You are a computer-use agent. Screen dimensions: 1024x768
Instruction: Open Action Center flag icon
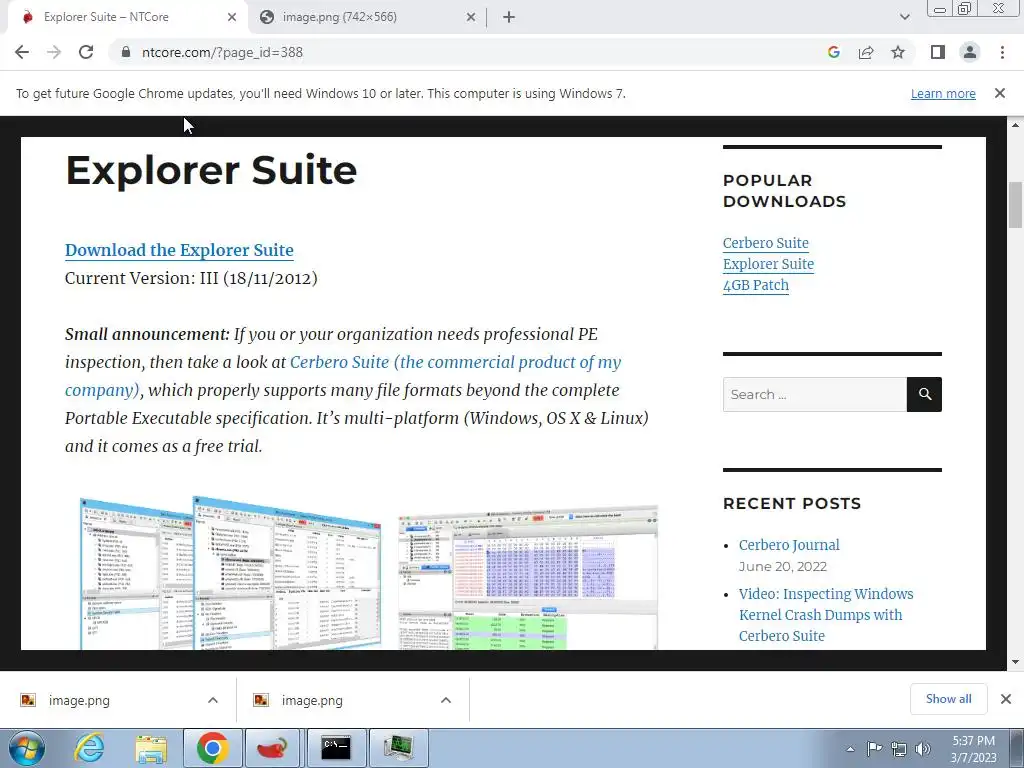coord(874,748)
